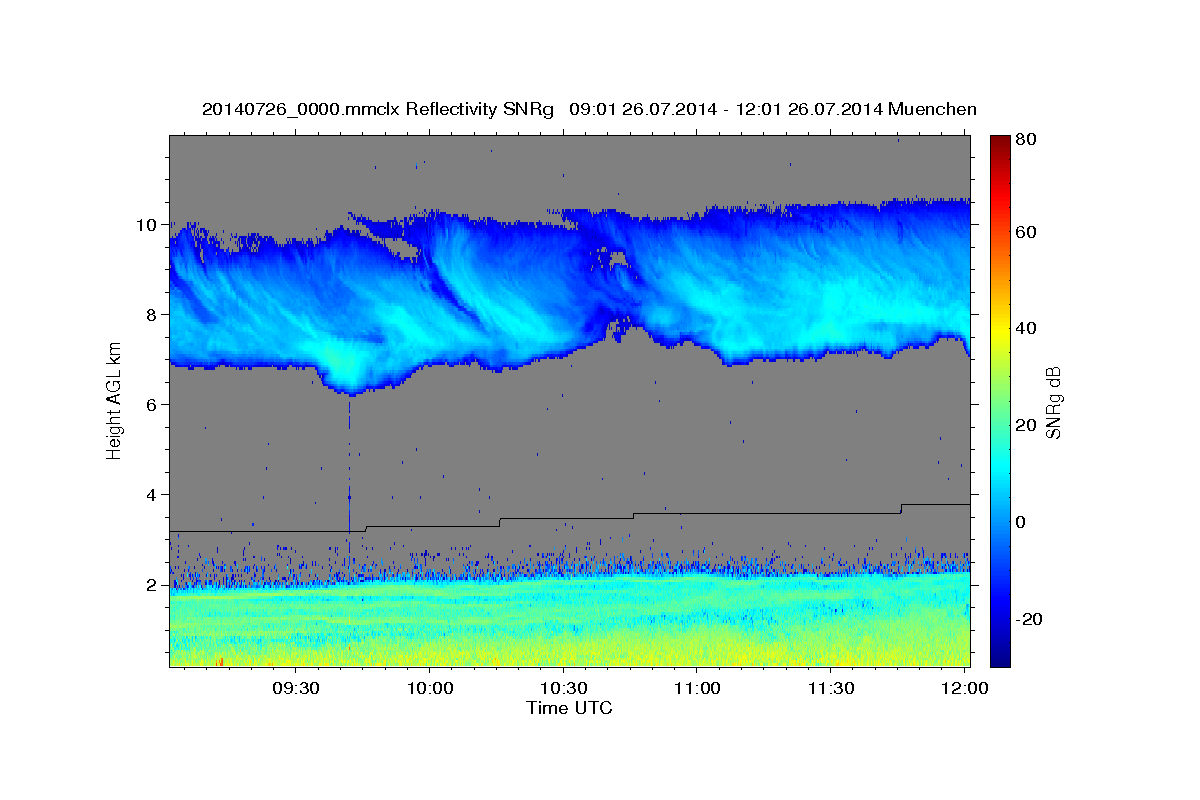
Task: Click the dark red top of the colorbar
Action: click(x=1000, y=143)
